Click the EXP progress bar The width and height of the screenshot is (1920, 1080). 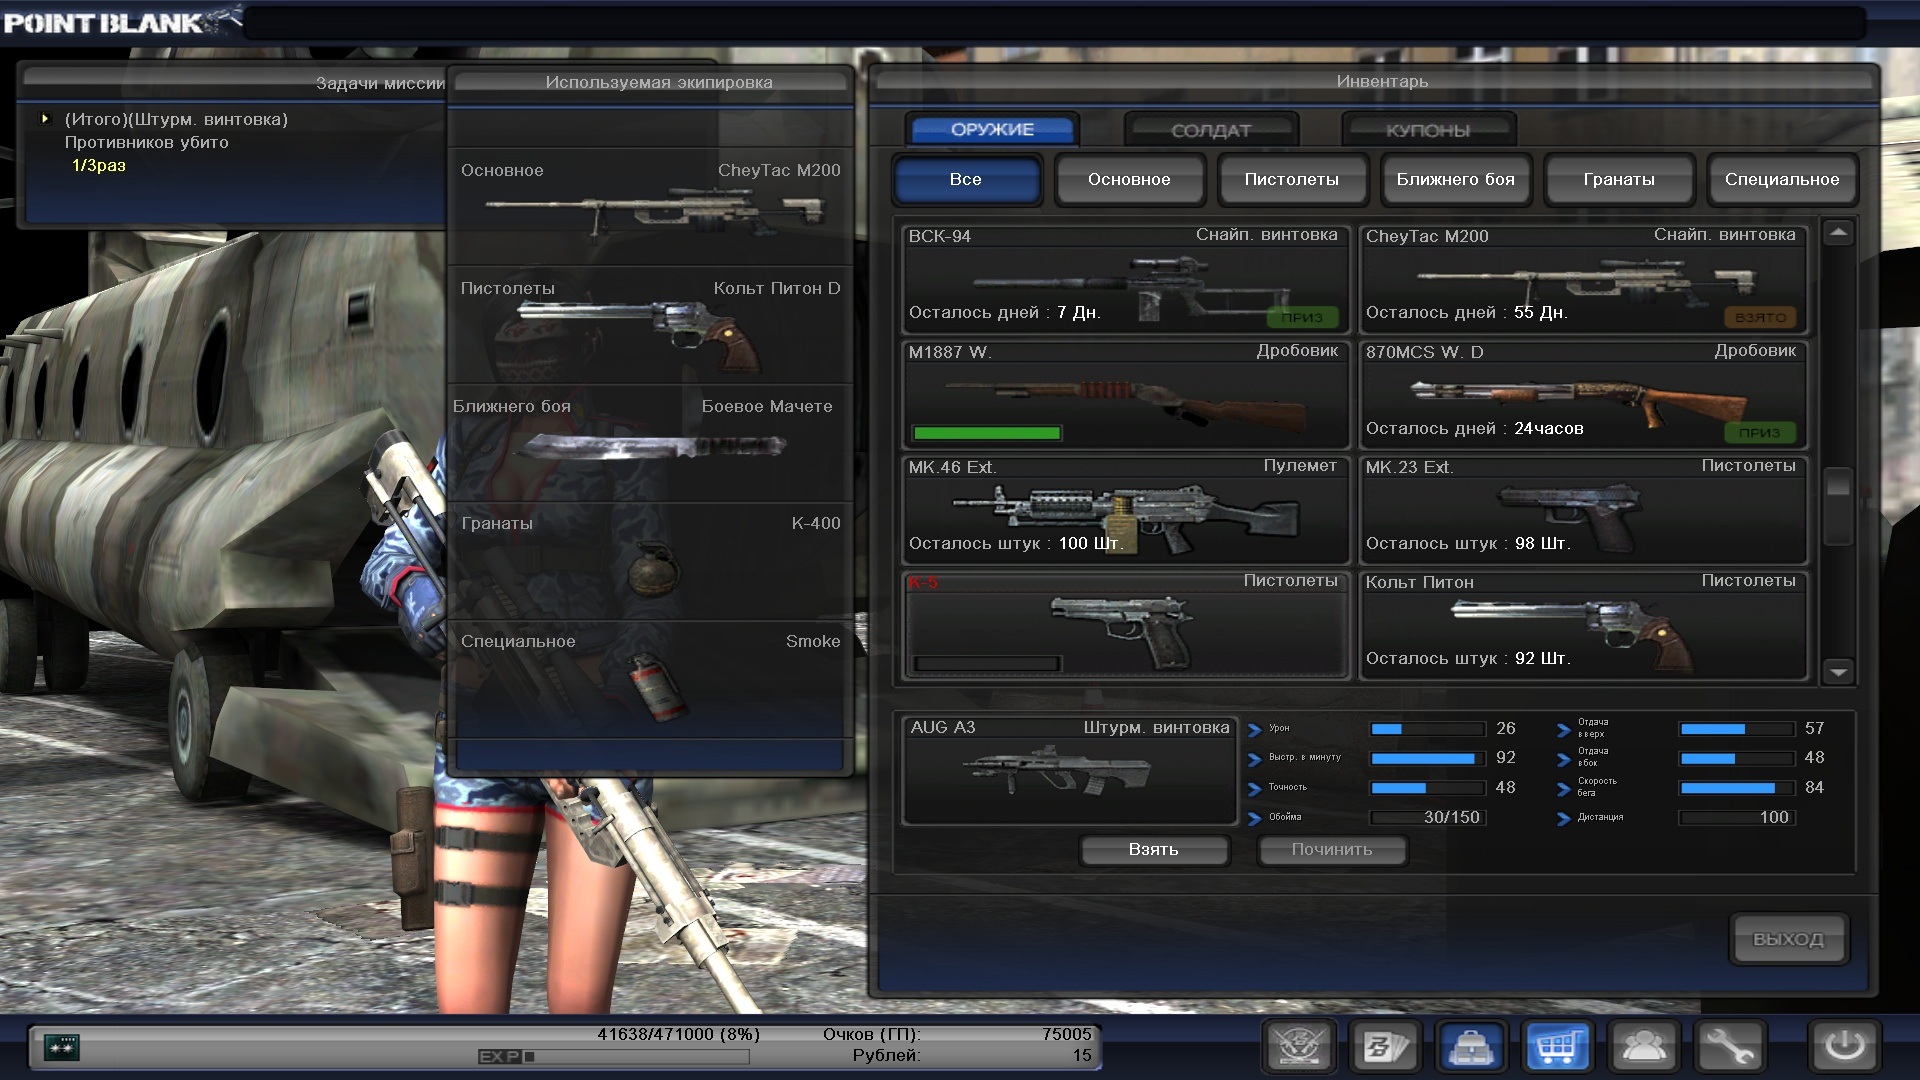(x=614, y=1056)
